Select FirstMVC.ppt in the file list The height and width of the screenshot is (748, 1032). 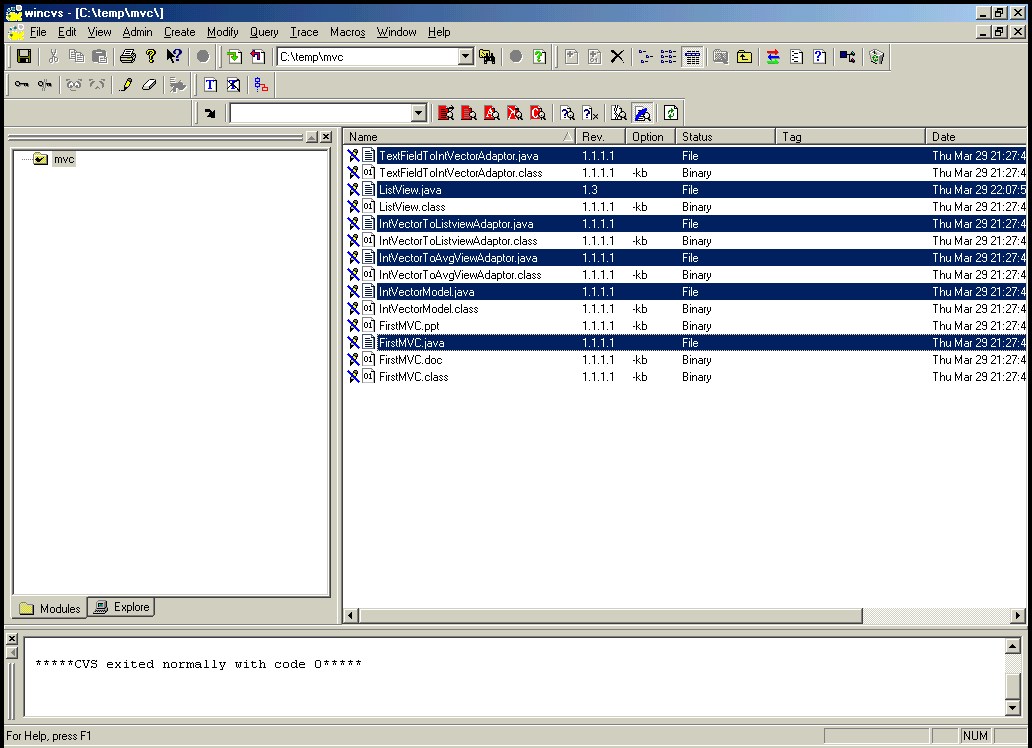tap(408, 326)
